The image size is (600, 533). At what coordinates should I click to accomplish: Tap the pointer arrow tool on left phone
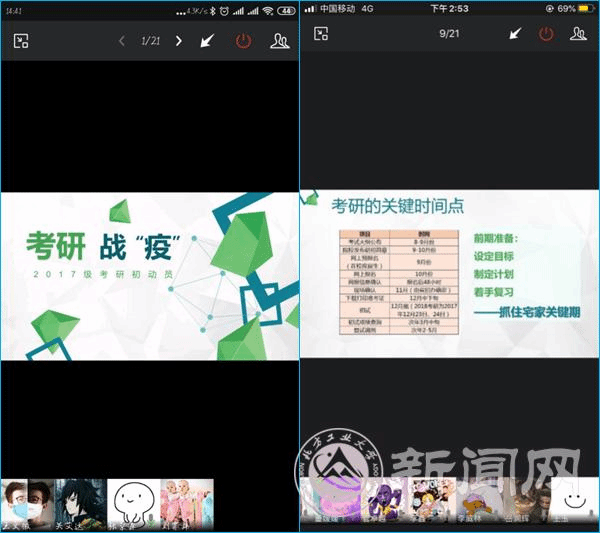[207, 41]
